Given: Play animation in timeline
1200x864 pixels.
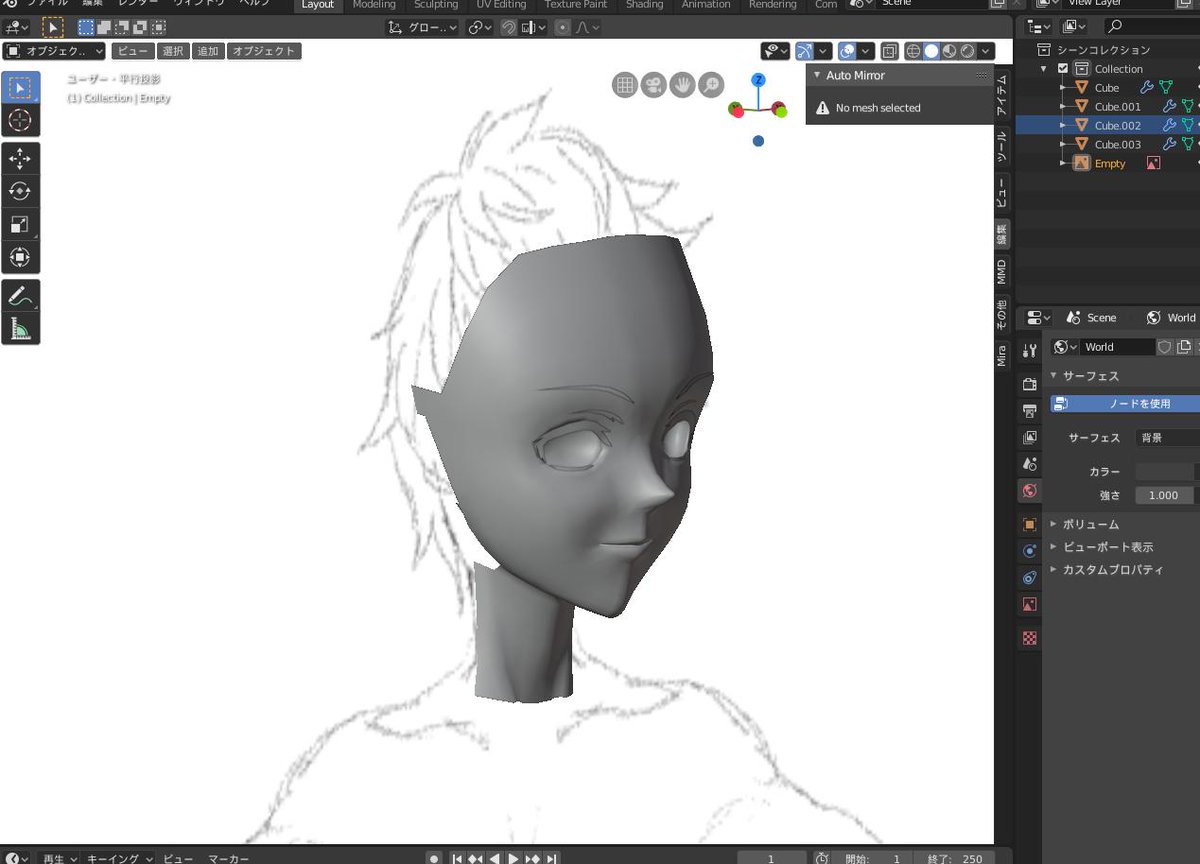Looking at the screenshot, I should tap(513, 858).
